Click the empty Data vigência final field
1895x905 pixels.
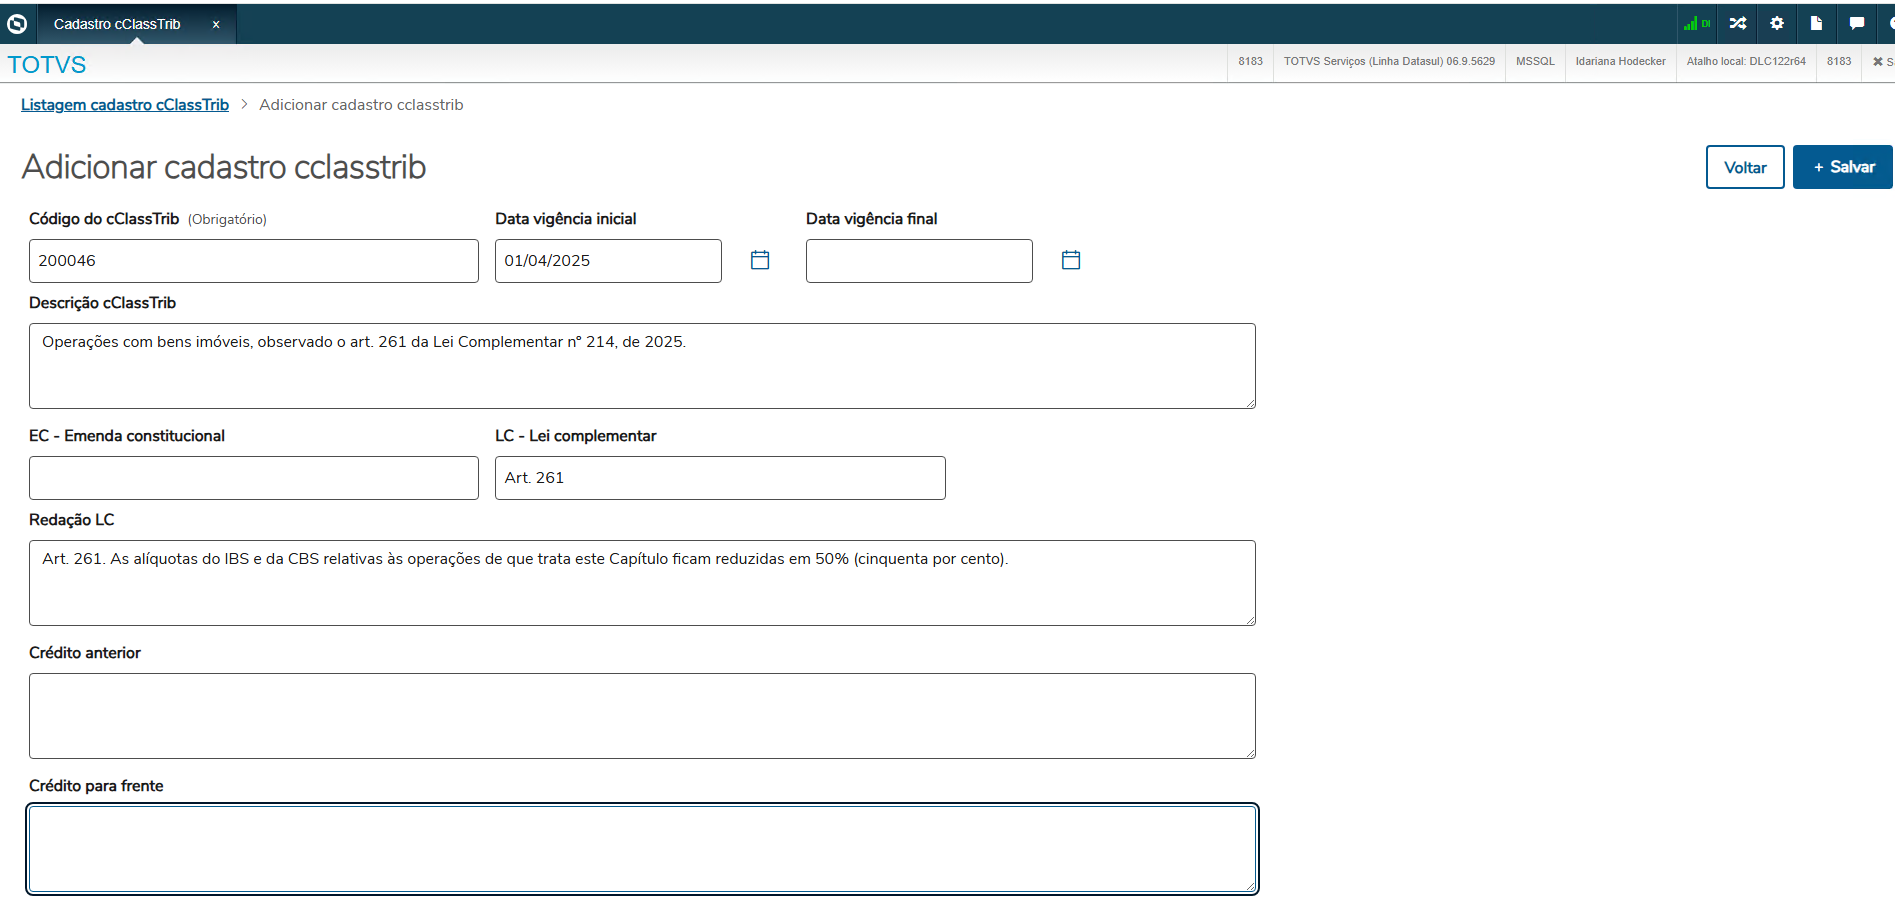pos(919,261)
